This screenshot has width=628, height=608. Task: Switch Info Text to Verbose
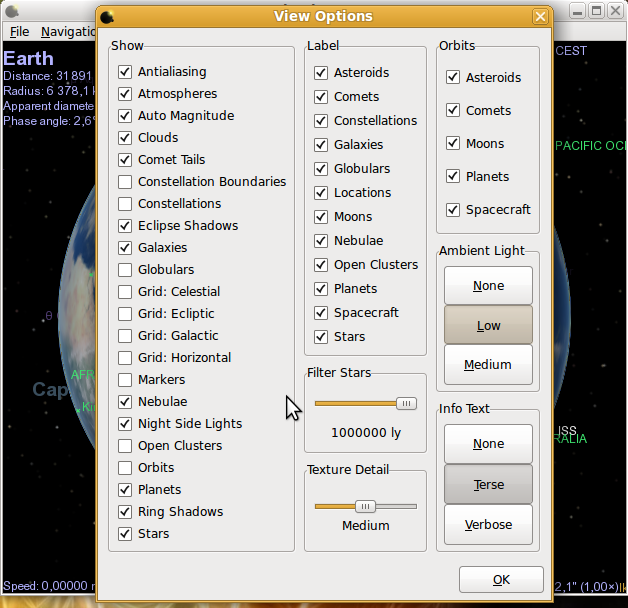(x=488, y=524)
